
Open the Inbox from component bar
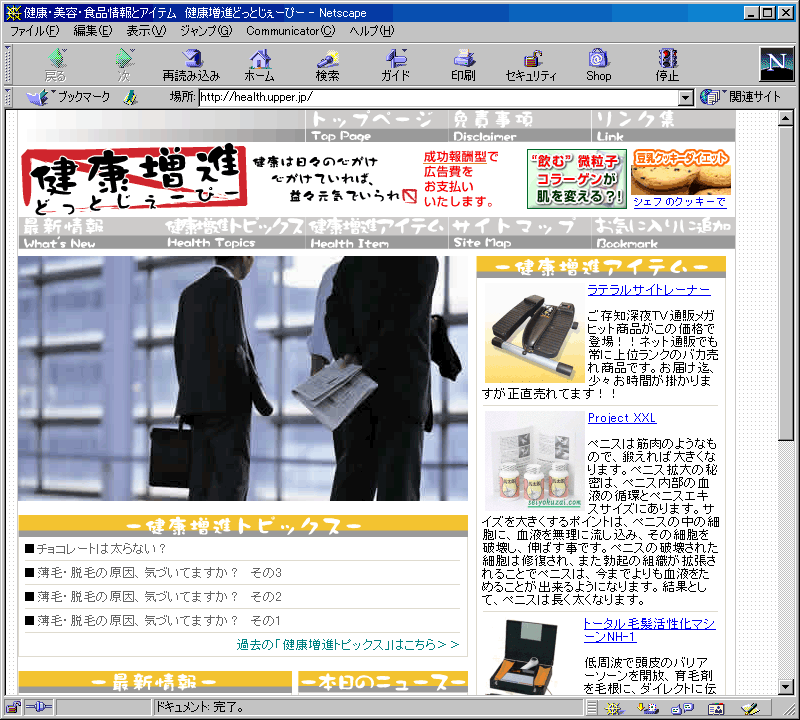pyautogui.click(x=648, y=708)
